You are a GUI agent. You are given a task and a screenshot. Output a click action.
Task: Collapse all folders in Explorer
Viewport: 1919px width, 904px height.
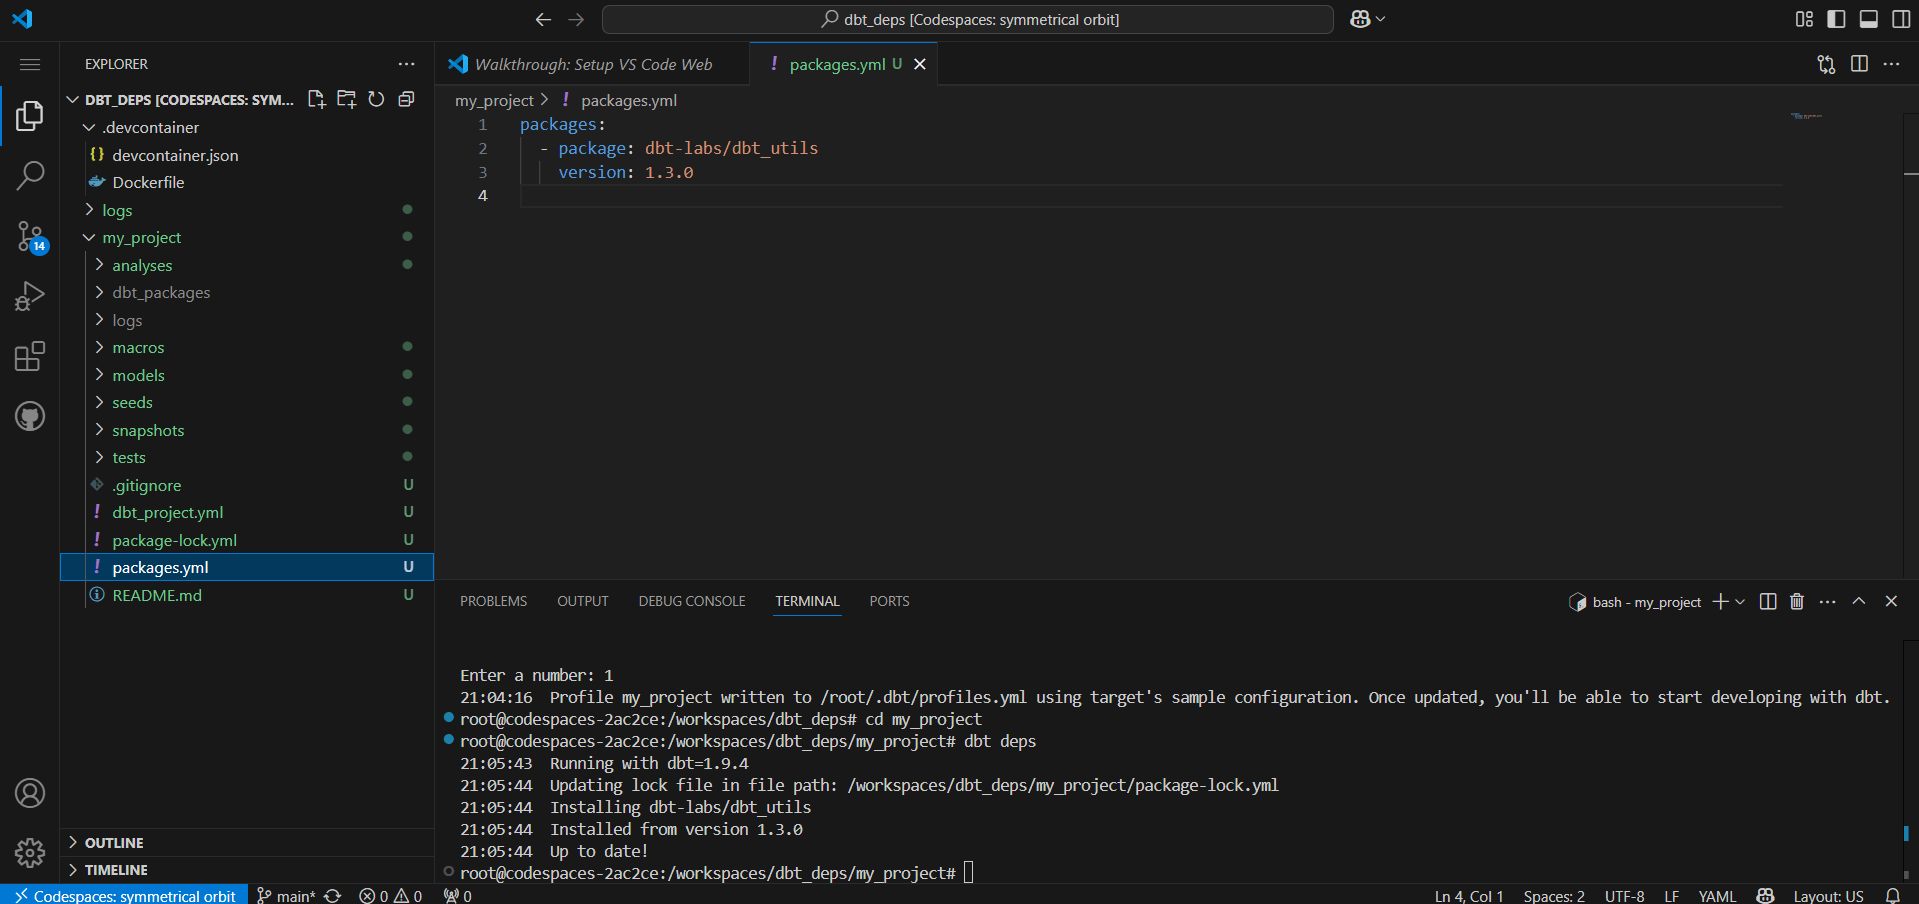406,99
